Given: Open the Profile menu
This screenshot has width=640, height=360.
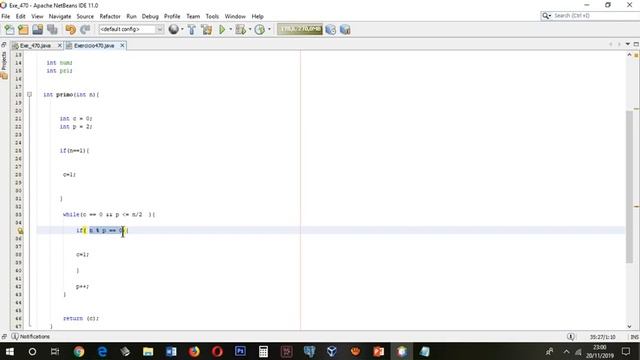Looking at the screenshot, I should tap(172, 16).
